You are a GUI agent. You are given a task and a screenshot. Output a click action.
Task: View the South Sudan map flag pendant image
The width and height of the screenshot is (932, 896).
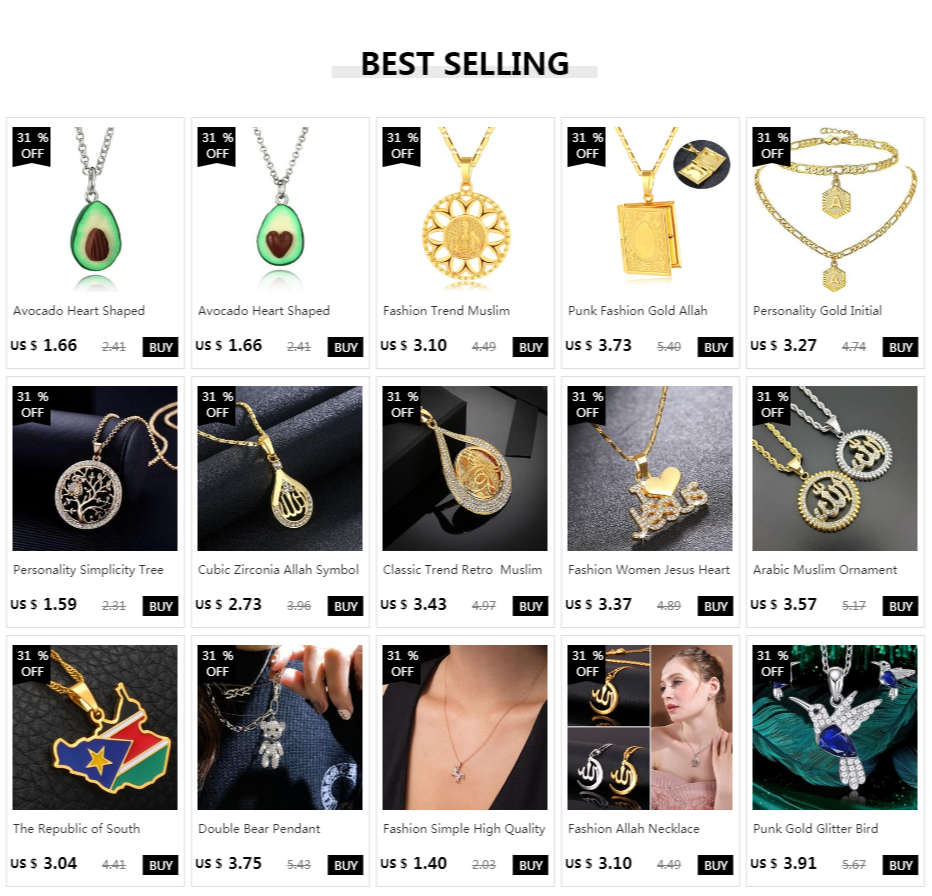tap(95, 727)
